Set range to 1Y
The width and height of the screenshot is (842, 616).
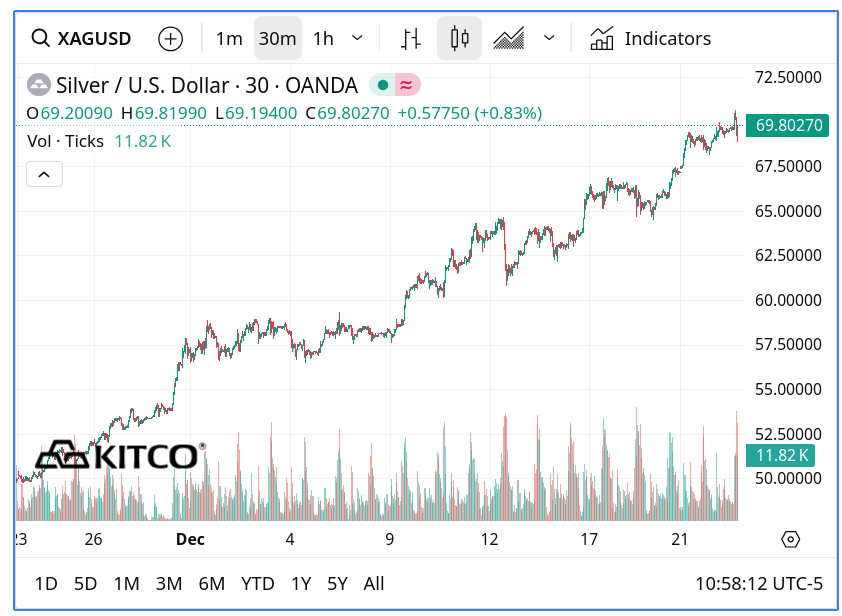click(301, 584)
